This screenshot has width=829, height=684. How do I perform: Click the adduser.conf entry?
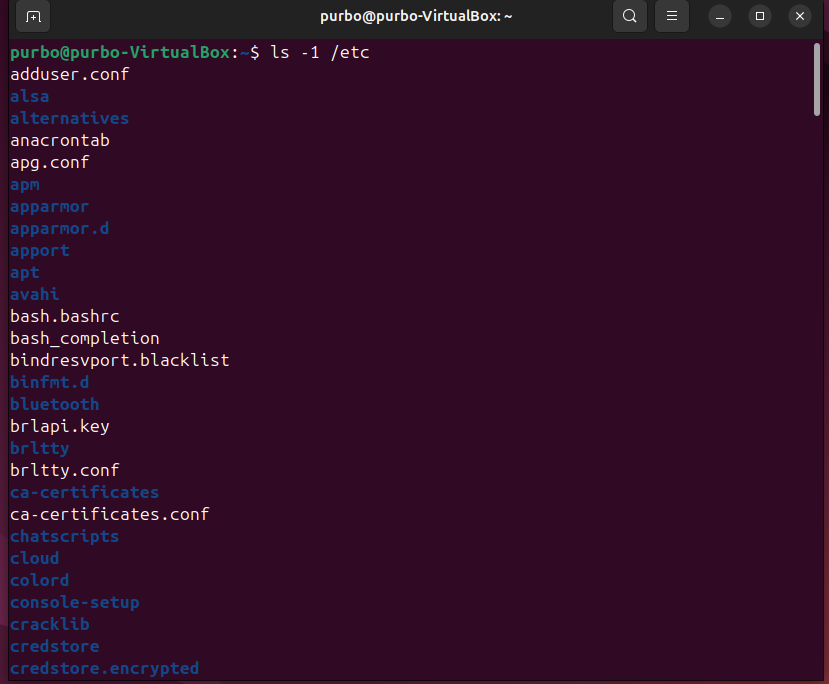coord(69,75)
